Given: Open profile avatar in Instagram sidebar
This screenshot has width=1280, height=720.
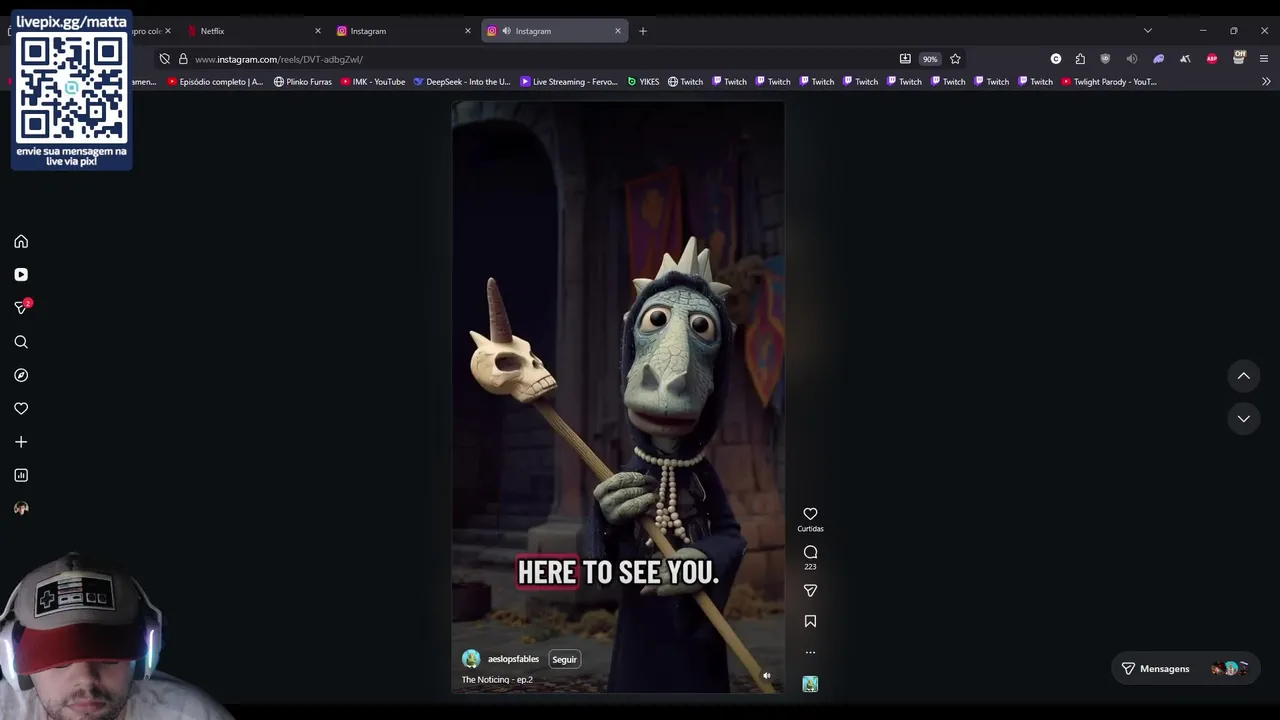Looking at the screenshot, I should [x=21, y=508].
